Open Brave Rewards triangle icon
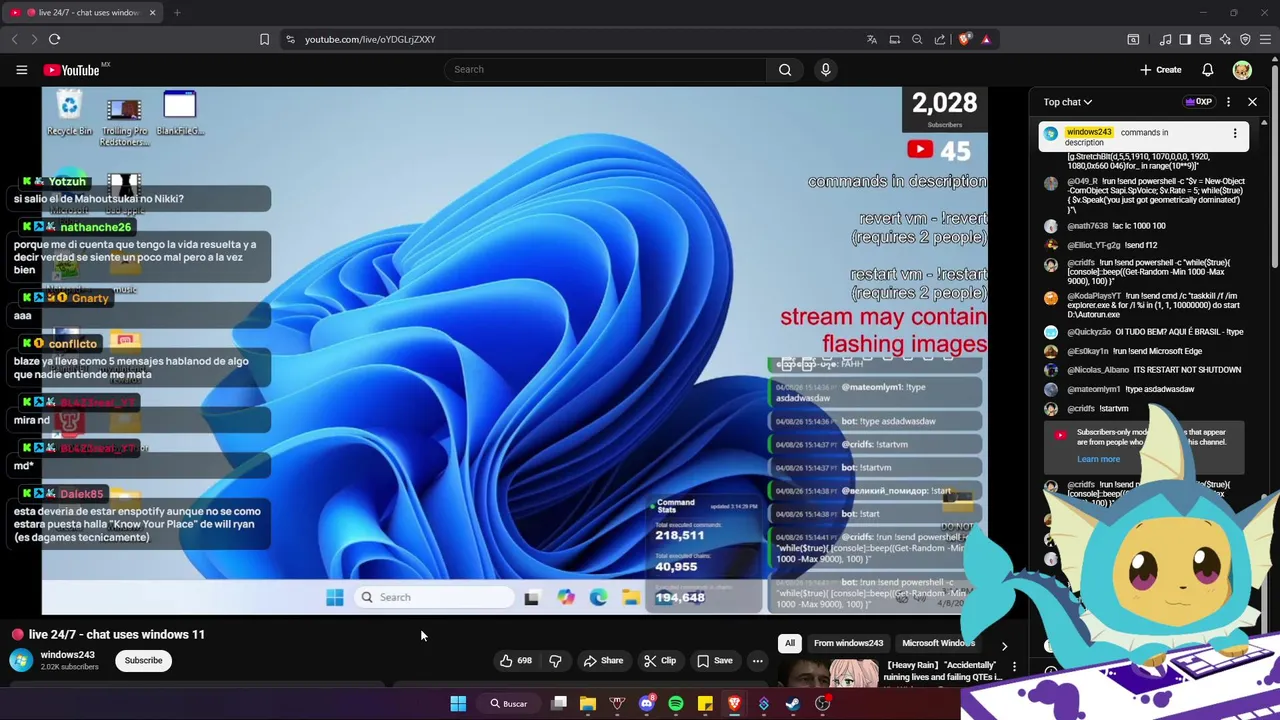This screenshot has height=720, width=1280. pos(986,39)
